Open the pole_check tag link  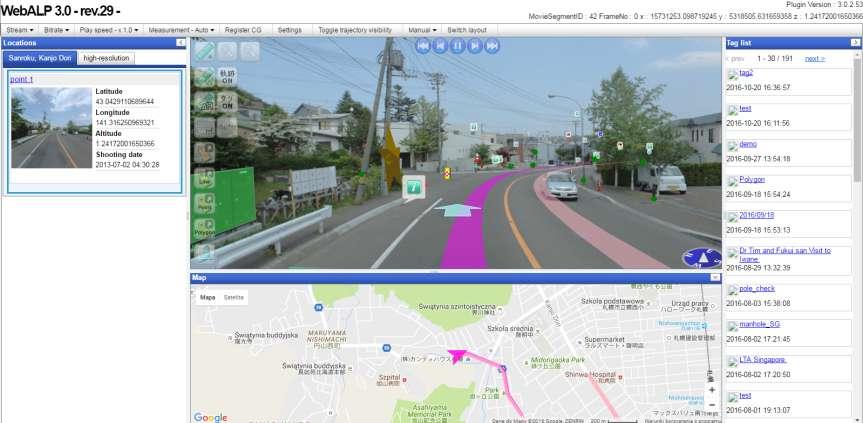757,288
